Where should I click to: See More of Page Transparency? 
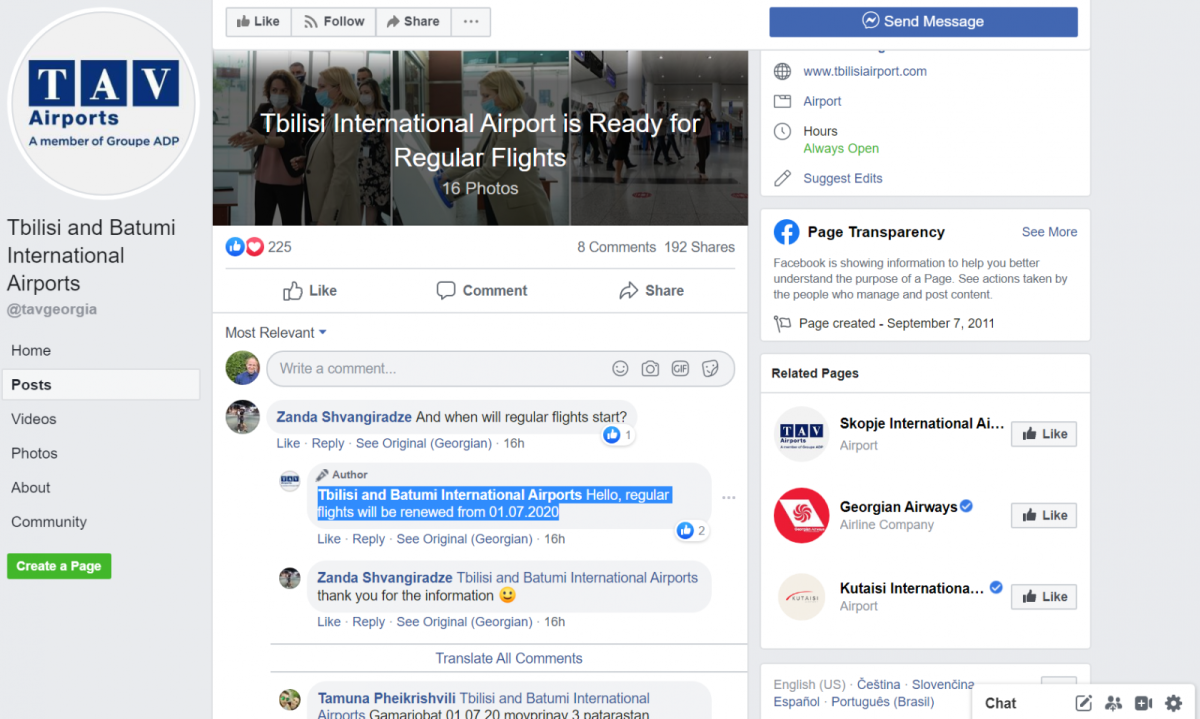pos(1049,232)
